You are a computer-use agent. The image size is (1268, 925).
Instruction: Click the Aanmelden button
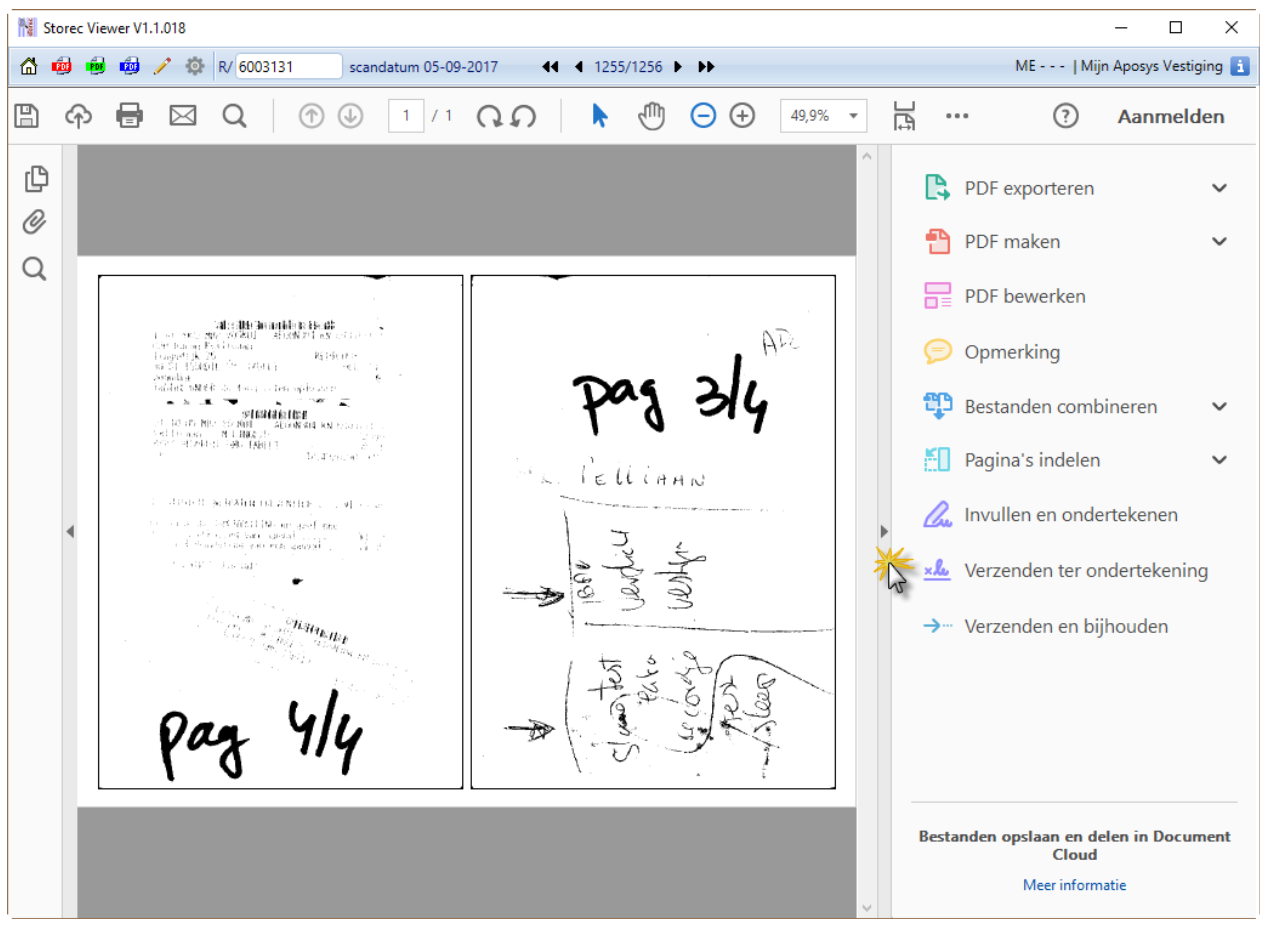[1170, 116]
